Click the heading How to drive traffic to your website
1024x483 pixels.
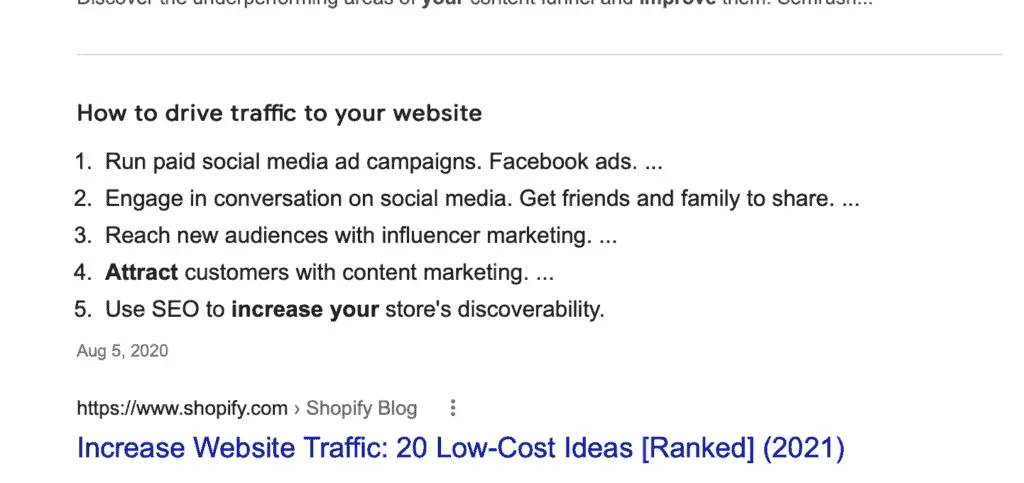[x=280, y=113]
